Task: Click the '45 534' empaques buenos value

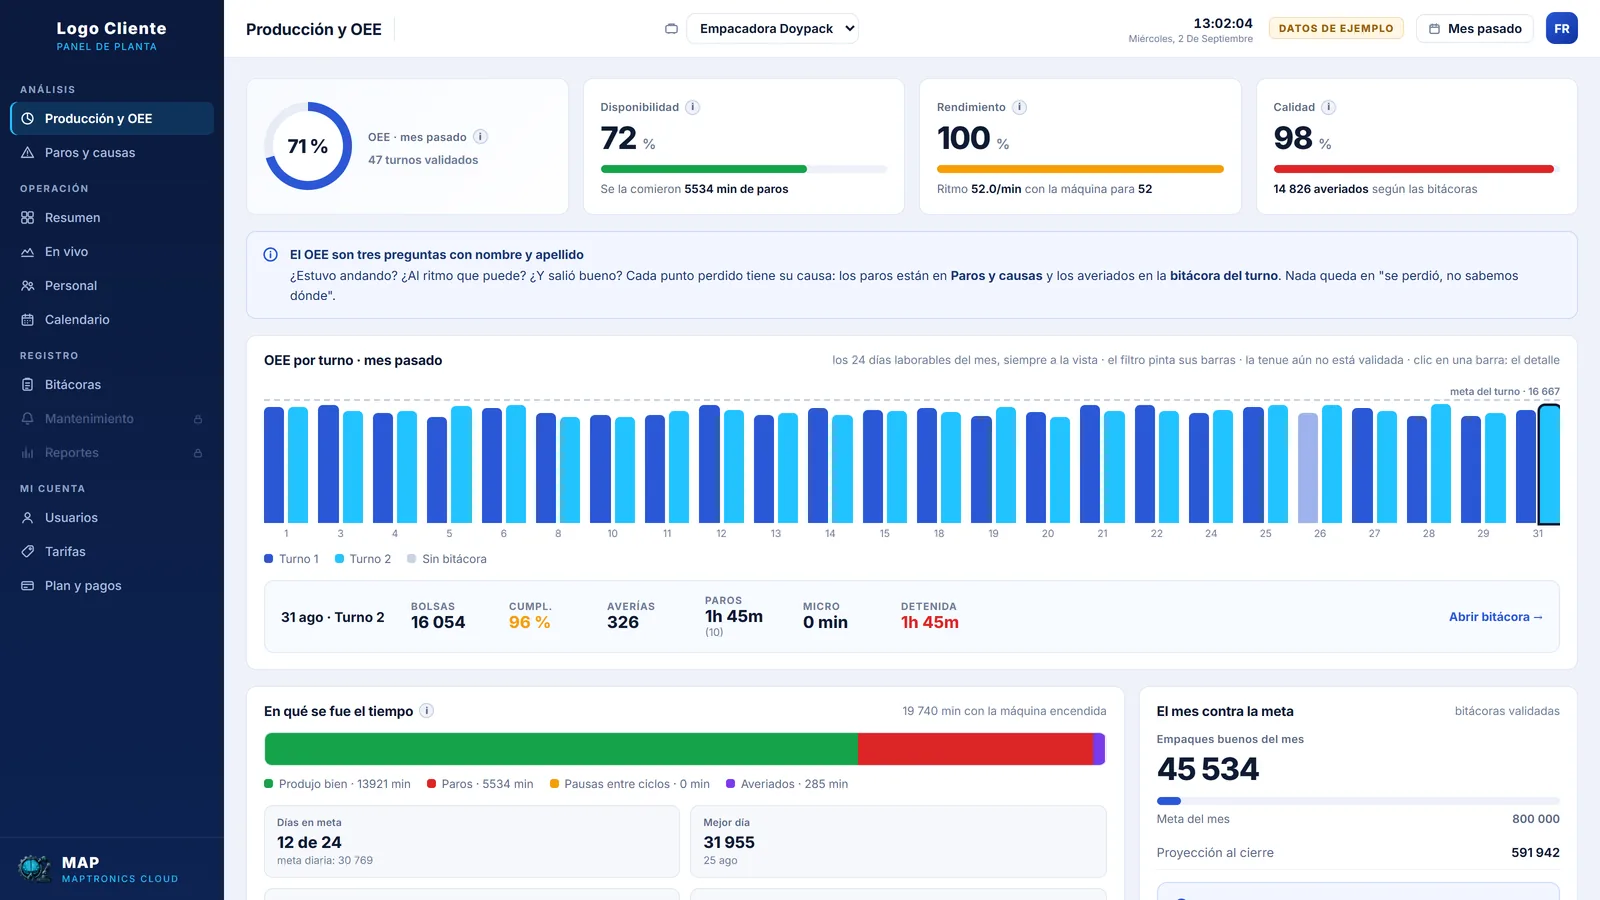Action: click(x=1208, y=769)
